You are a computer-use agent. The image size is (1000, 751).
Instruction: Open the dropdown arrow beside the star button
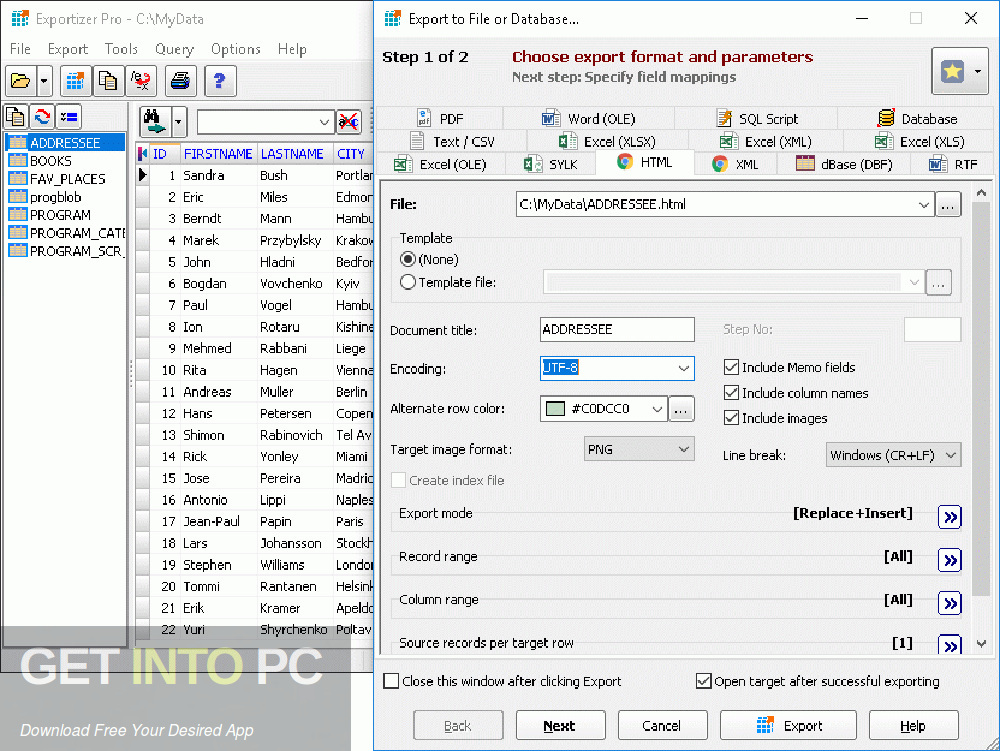pyautogui.click(x=978, y=71)
